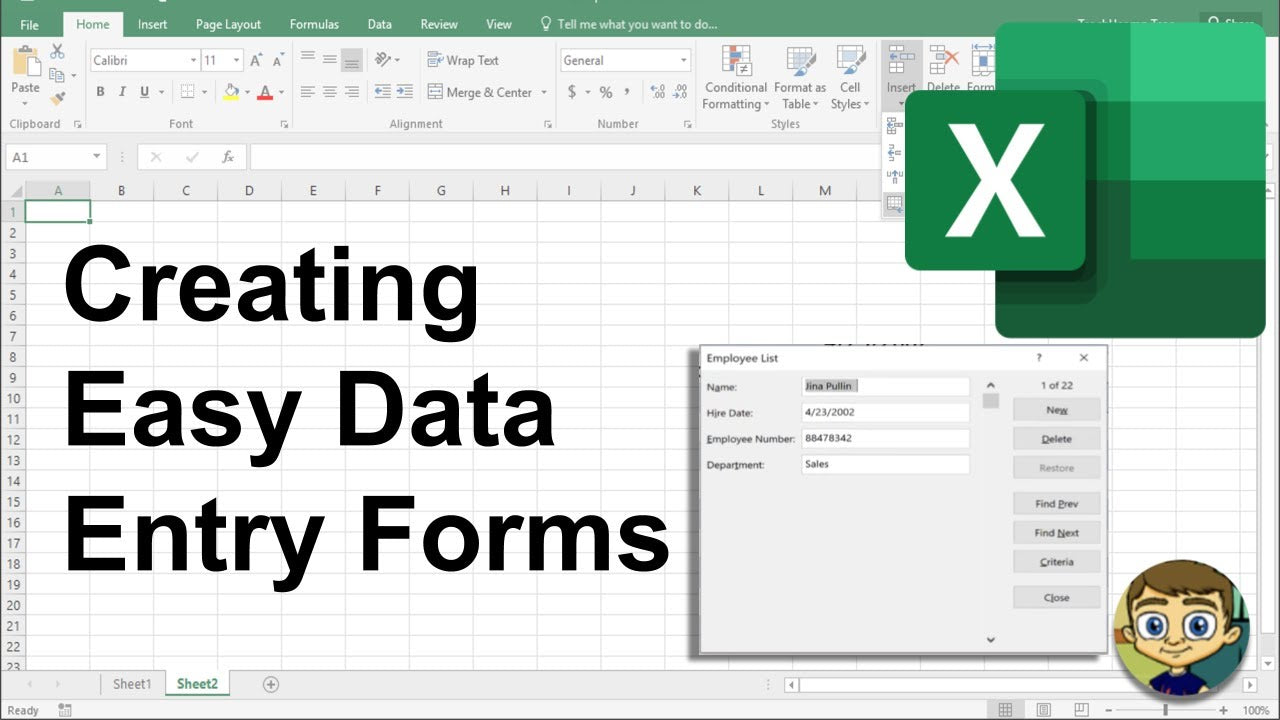Click Find Next in the Employee List form
Image resolution: width=1280 pixels, height=720 pixels.
1056,532
